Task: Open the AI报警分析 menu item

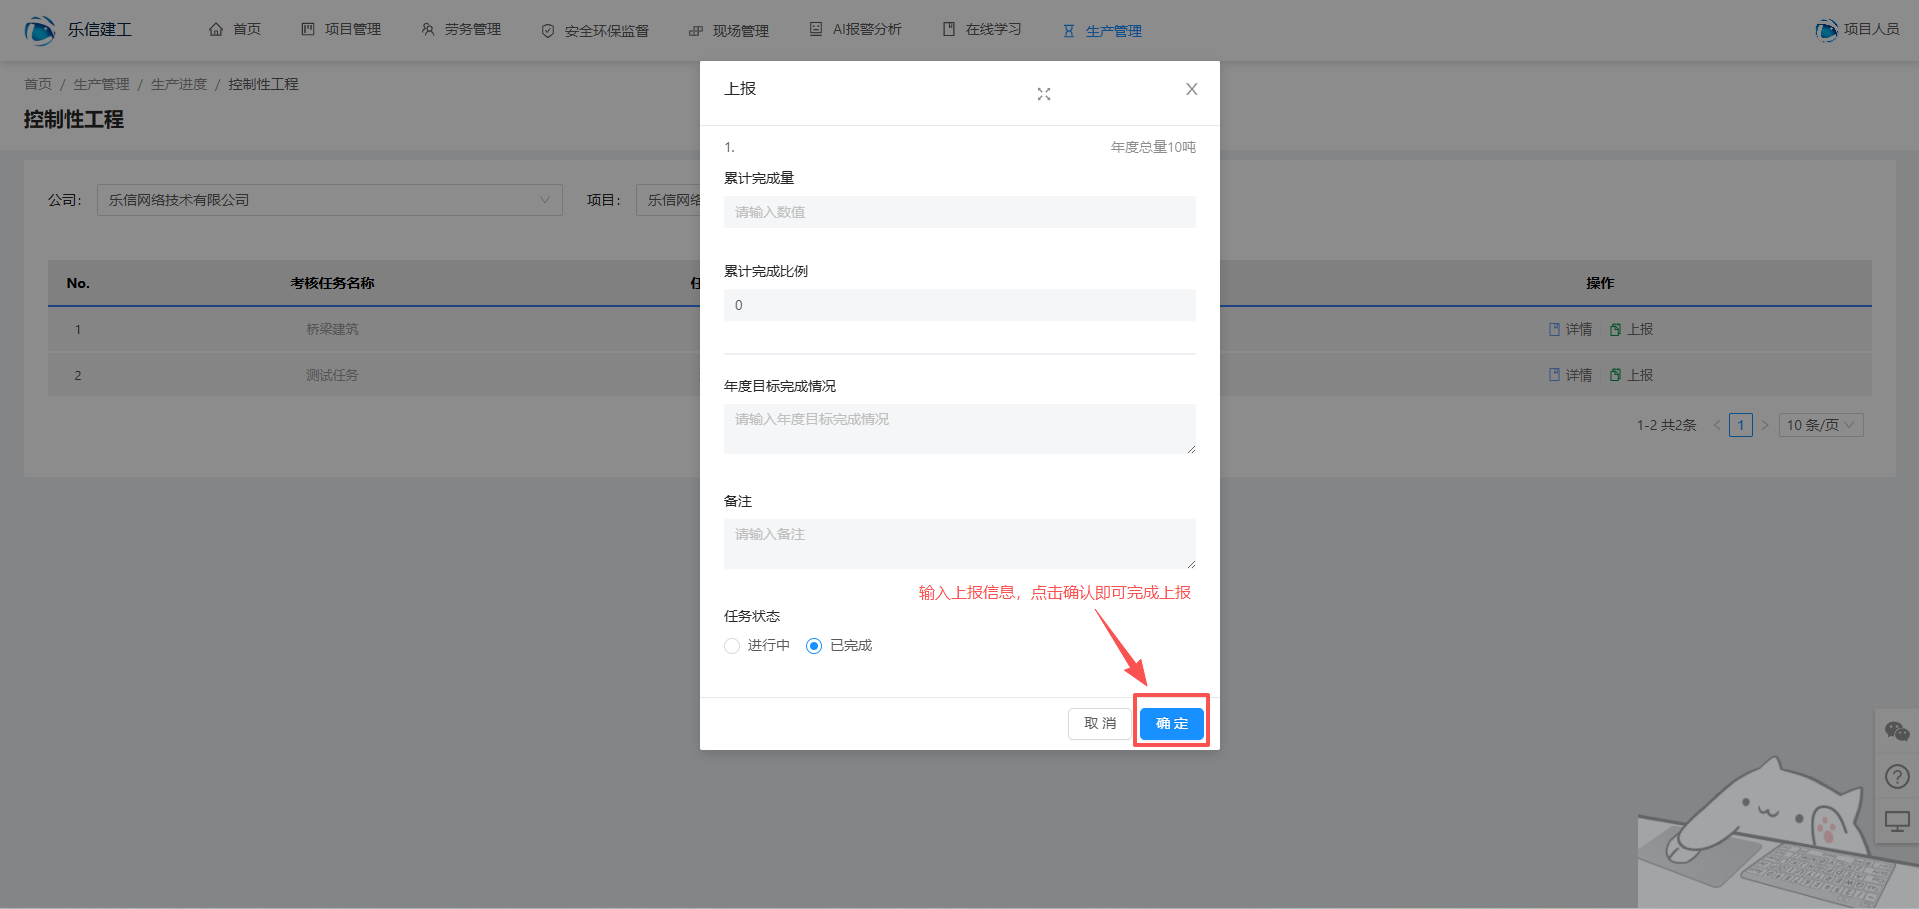Action: (x=856, y=30)
